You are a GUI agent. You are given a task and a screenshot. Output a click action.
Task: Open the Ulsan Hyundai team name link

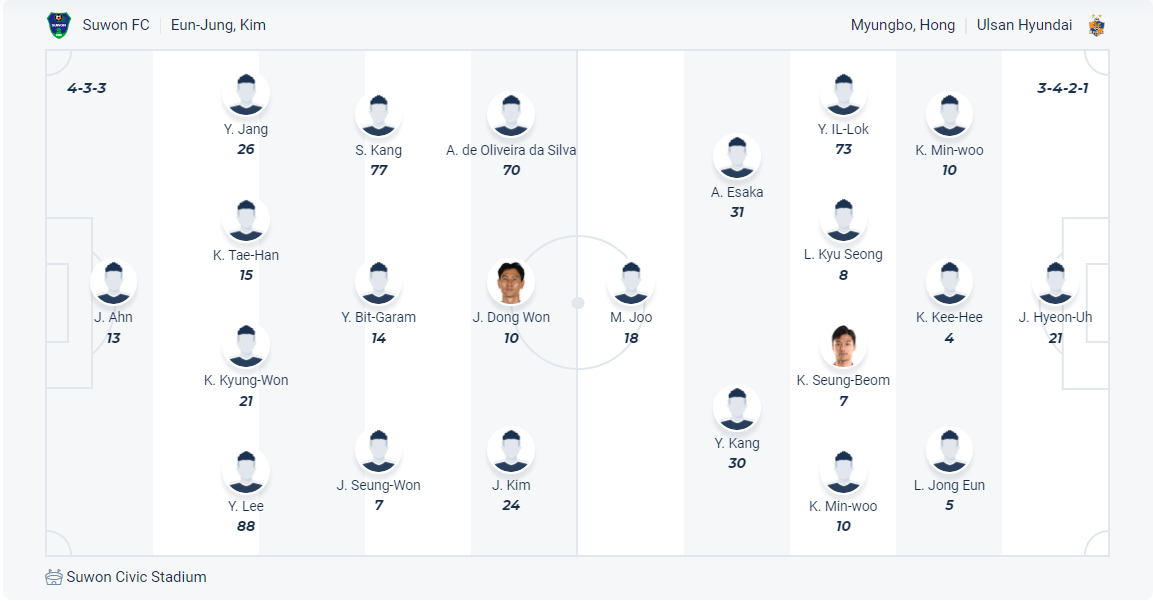[1024, 25]
